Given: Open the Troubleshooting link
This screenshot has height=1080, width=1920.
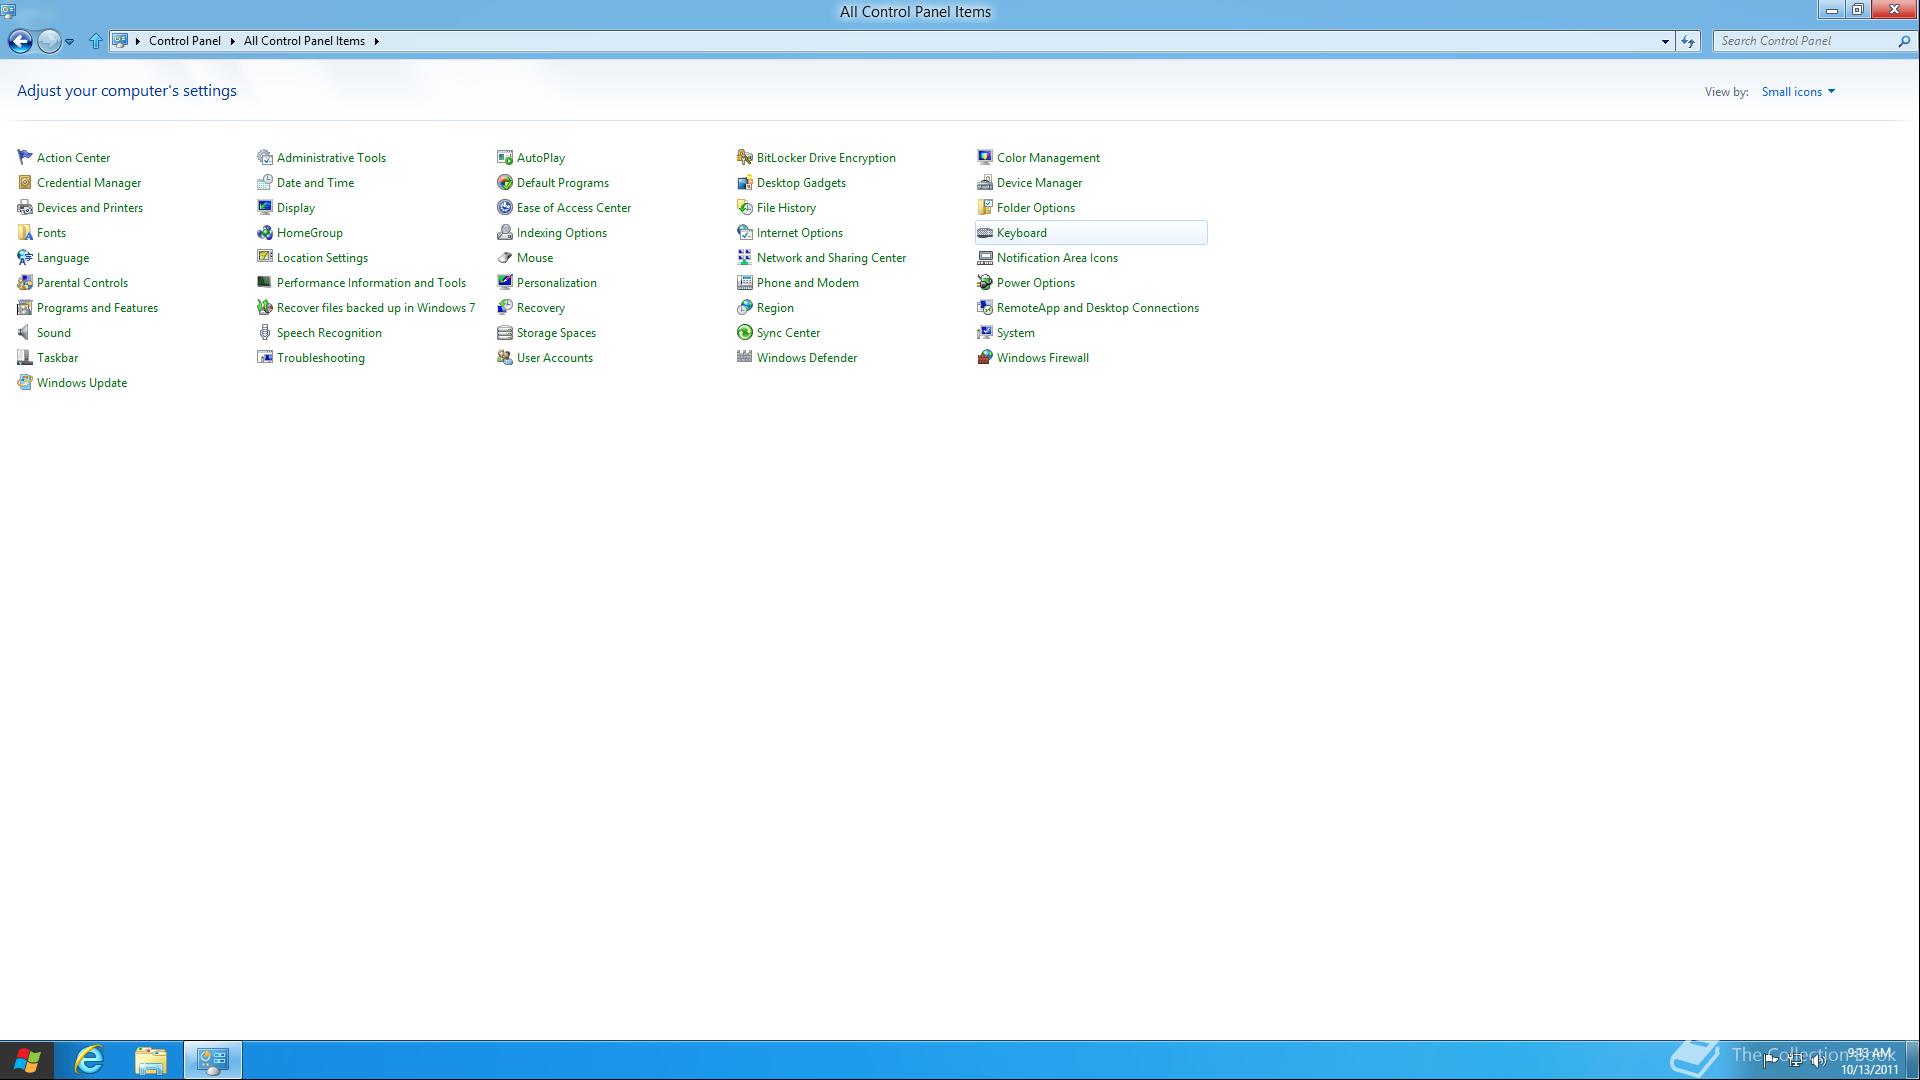Looking at the screenshot, I should [321, 357].
